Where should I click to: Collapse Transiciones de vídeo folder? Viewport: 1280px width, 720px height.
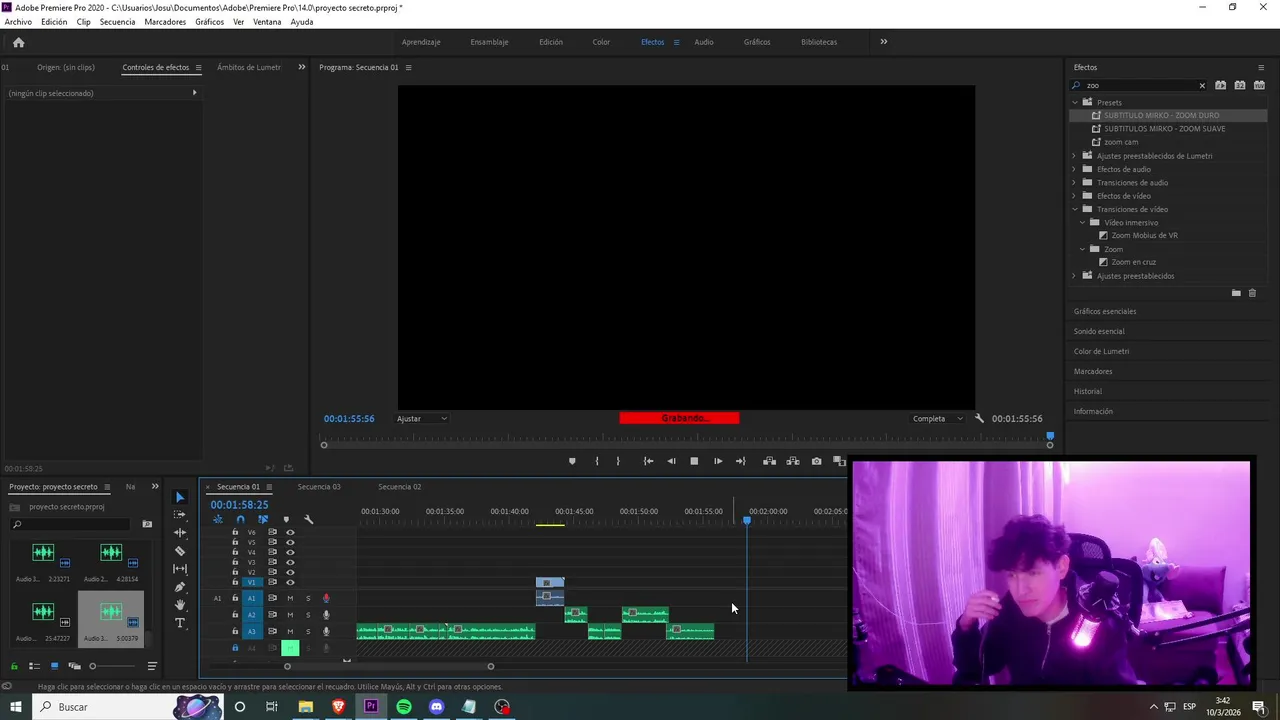1075,209
